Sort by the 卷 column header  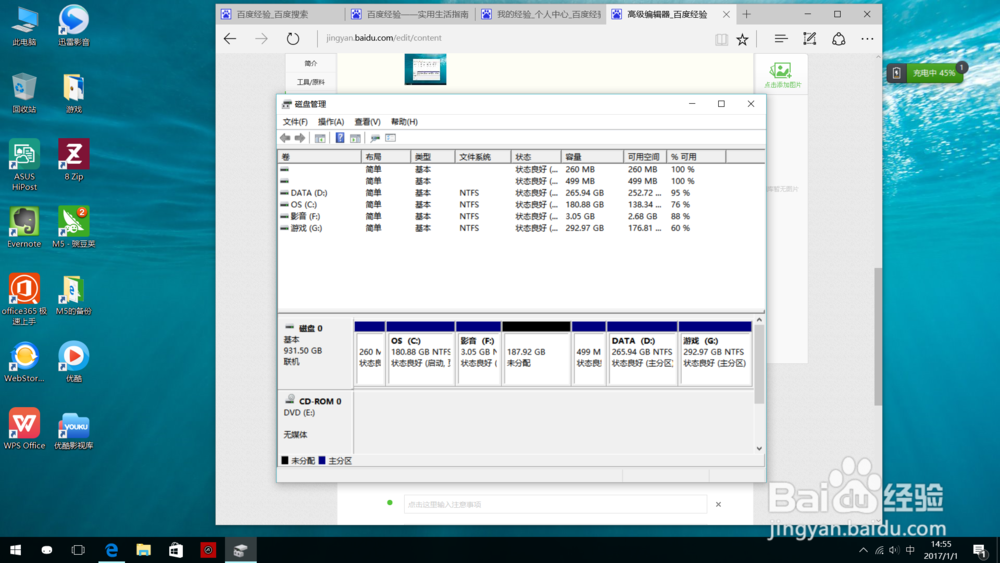[x=320, y=157]
